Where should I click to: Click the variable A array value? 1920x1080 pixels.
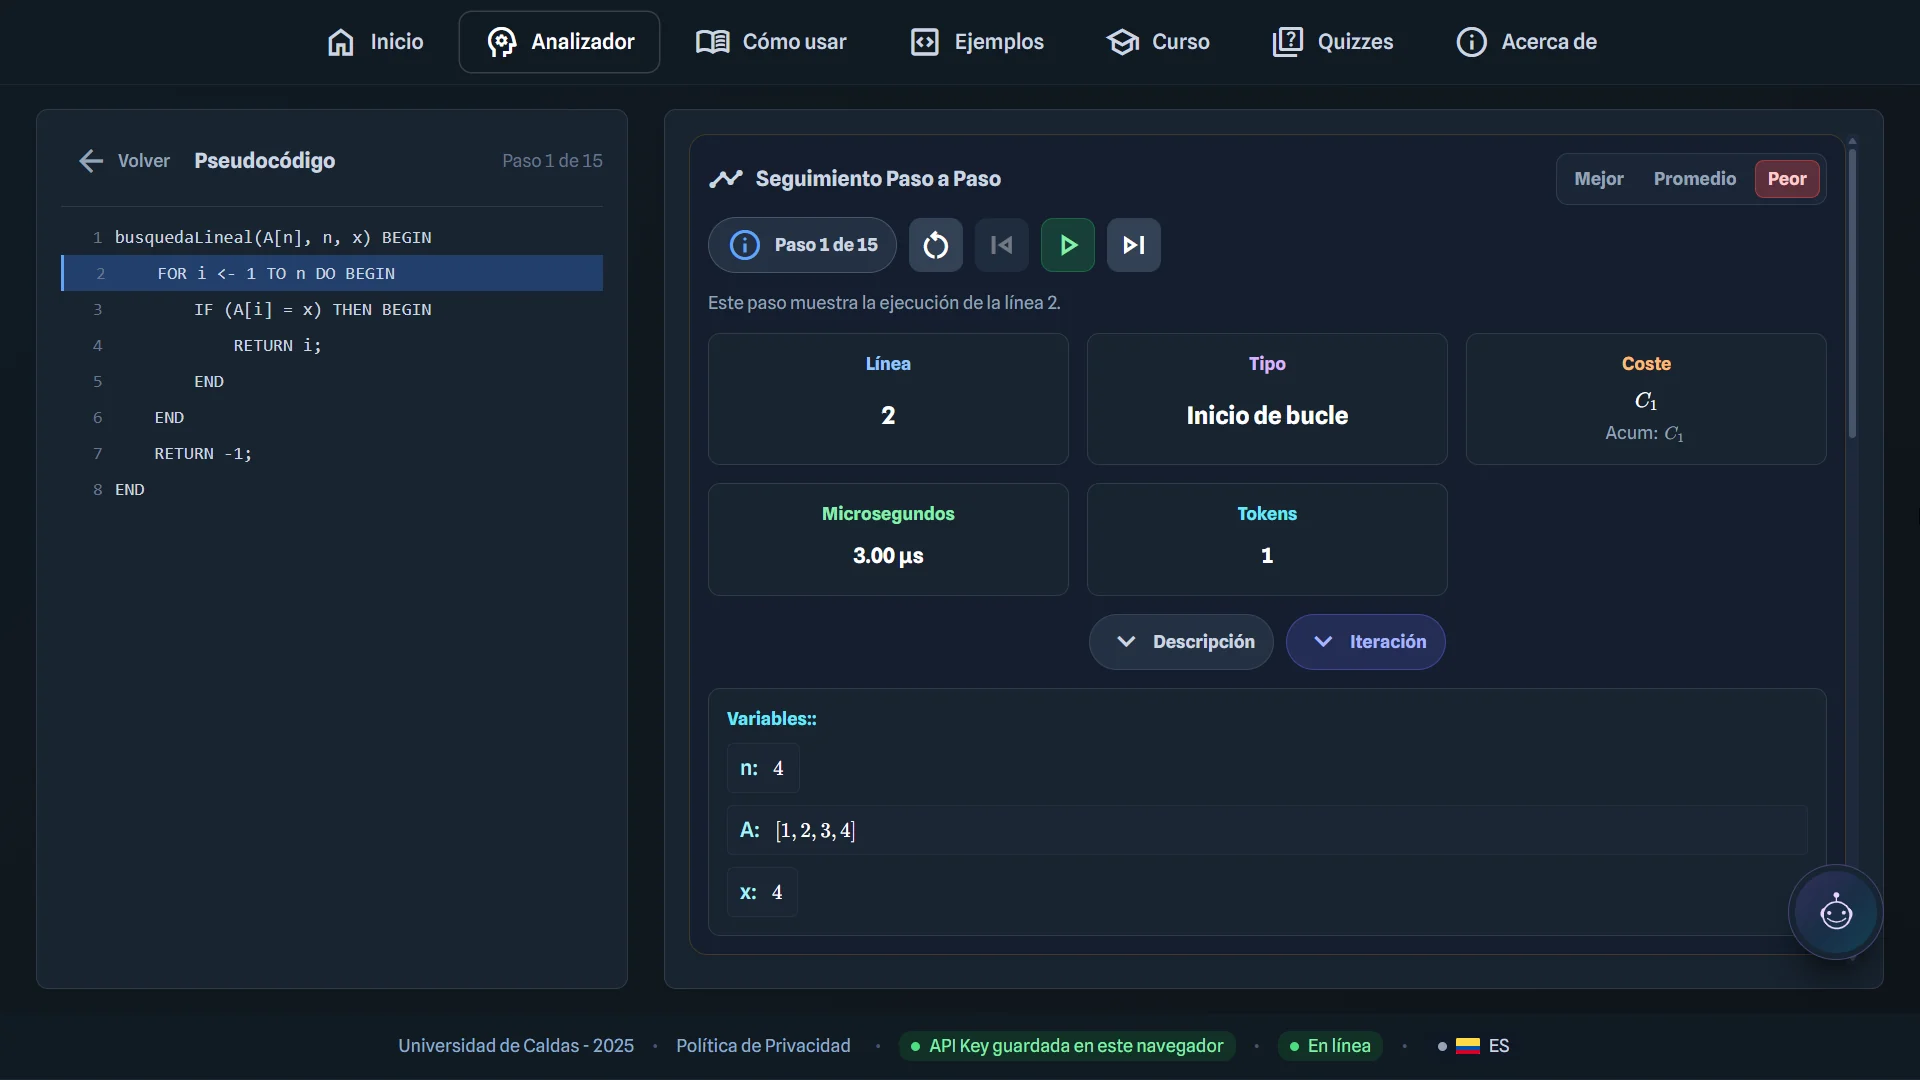815,831
